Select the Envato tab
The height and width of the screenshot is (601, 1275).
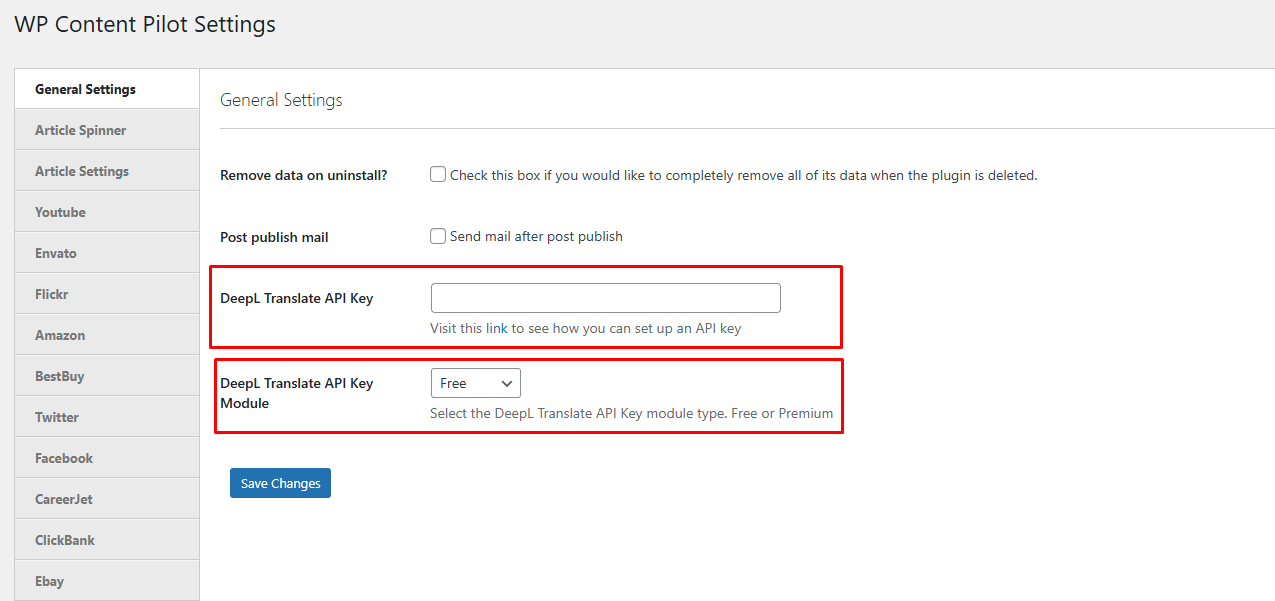tap(107, 253)
